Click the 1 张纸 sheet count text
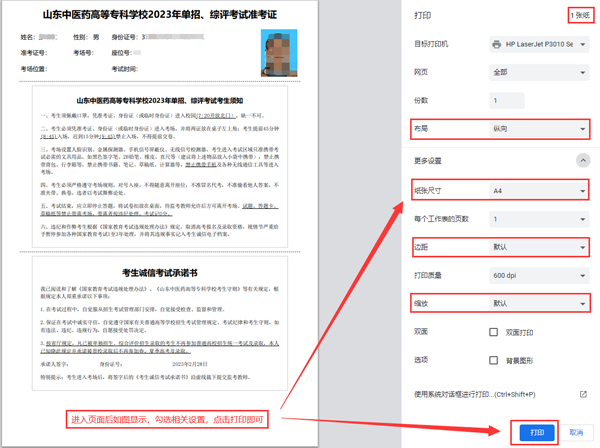The height and width of the screenshot is (448, 600). coord(580,16)
